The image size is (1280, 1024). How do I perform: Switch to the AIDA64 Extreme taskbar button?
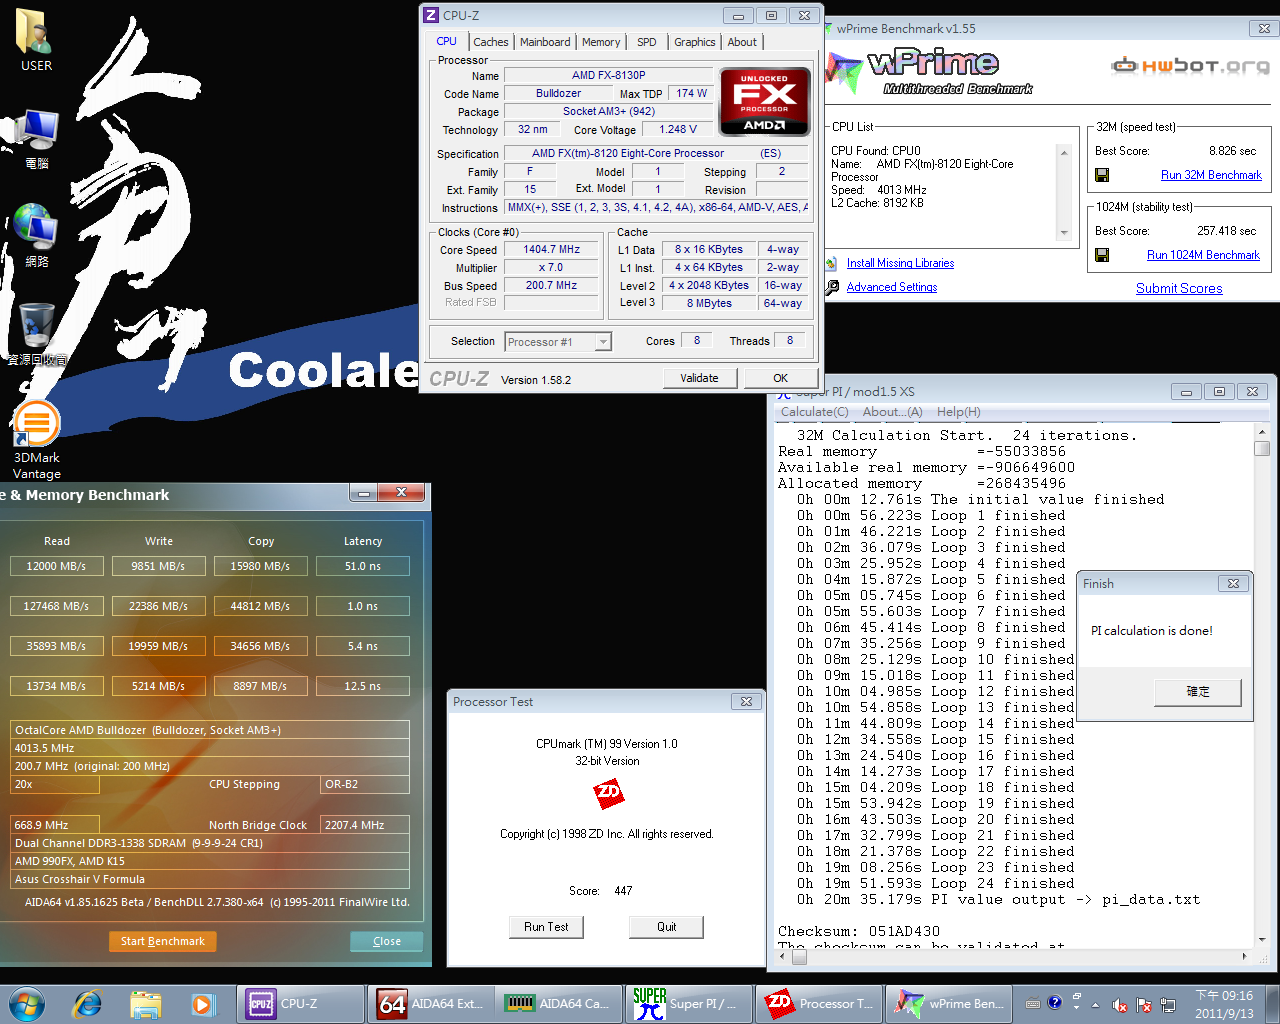[431, 1003]
